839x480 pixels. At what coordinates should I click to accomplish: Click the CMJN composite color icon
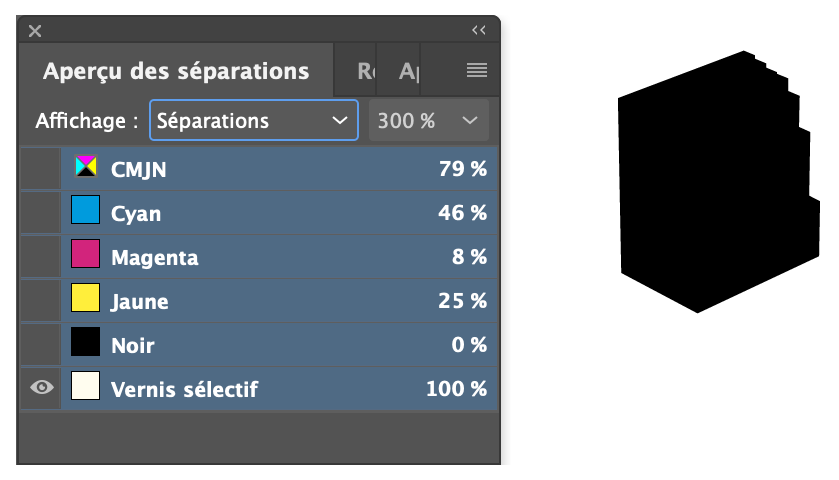point(86,167)
